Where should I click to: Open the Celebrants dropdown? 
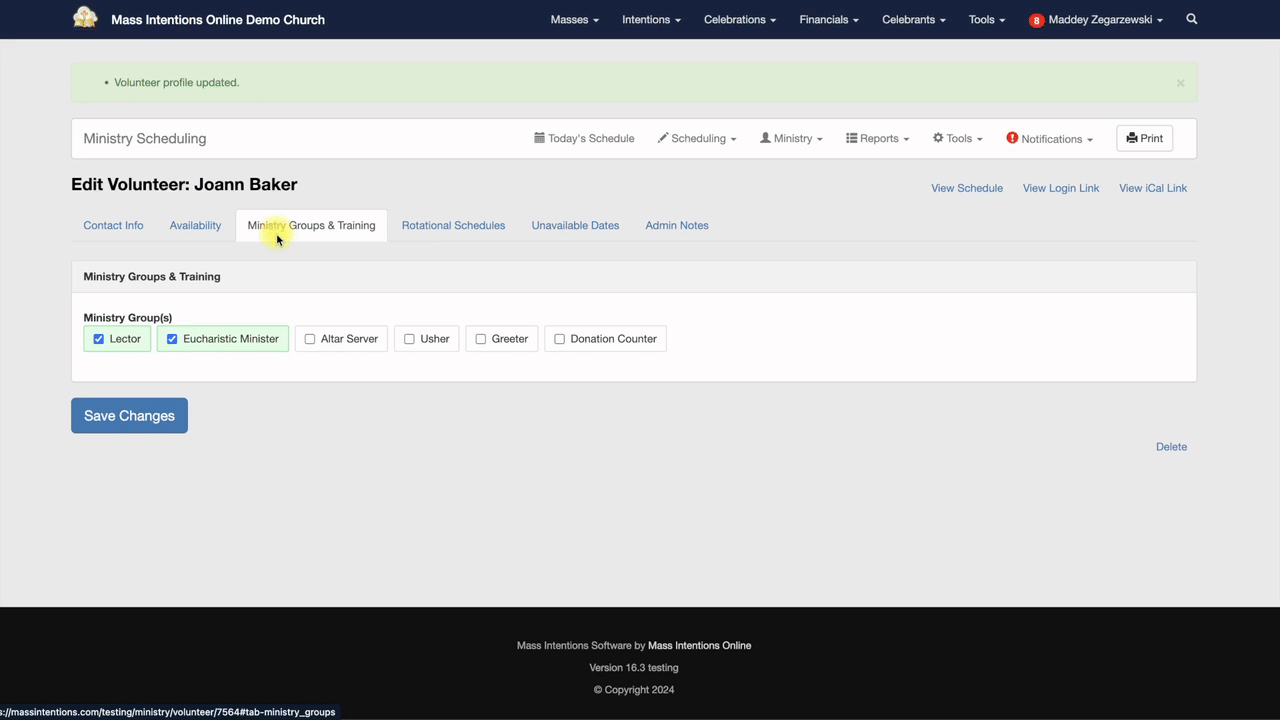tap(914, 20)
